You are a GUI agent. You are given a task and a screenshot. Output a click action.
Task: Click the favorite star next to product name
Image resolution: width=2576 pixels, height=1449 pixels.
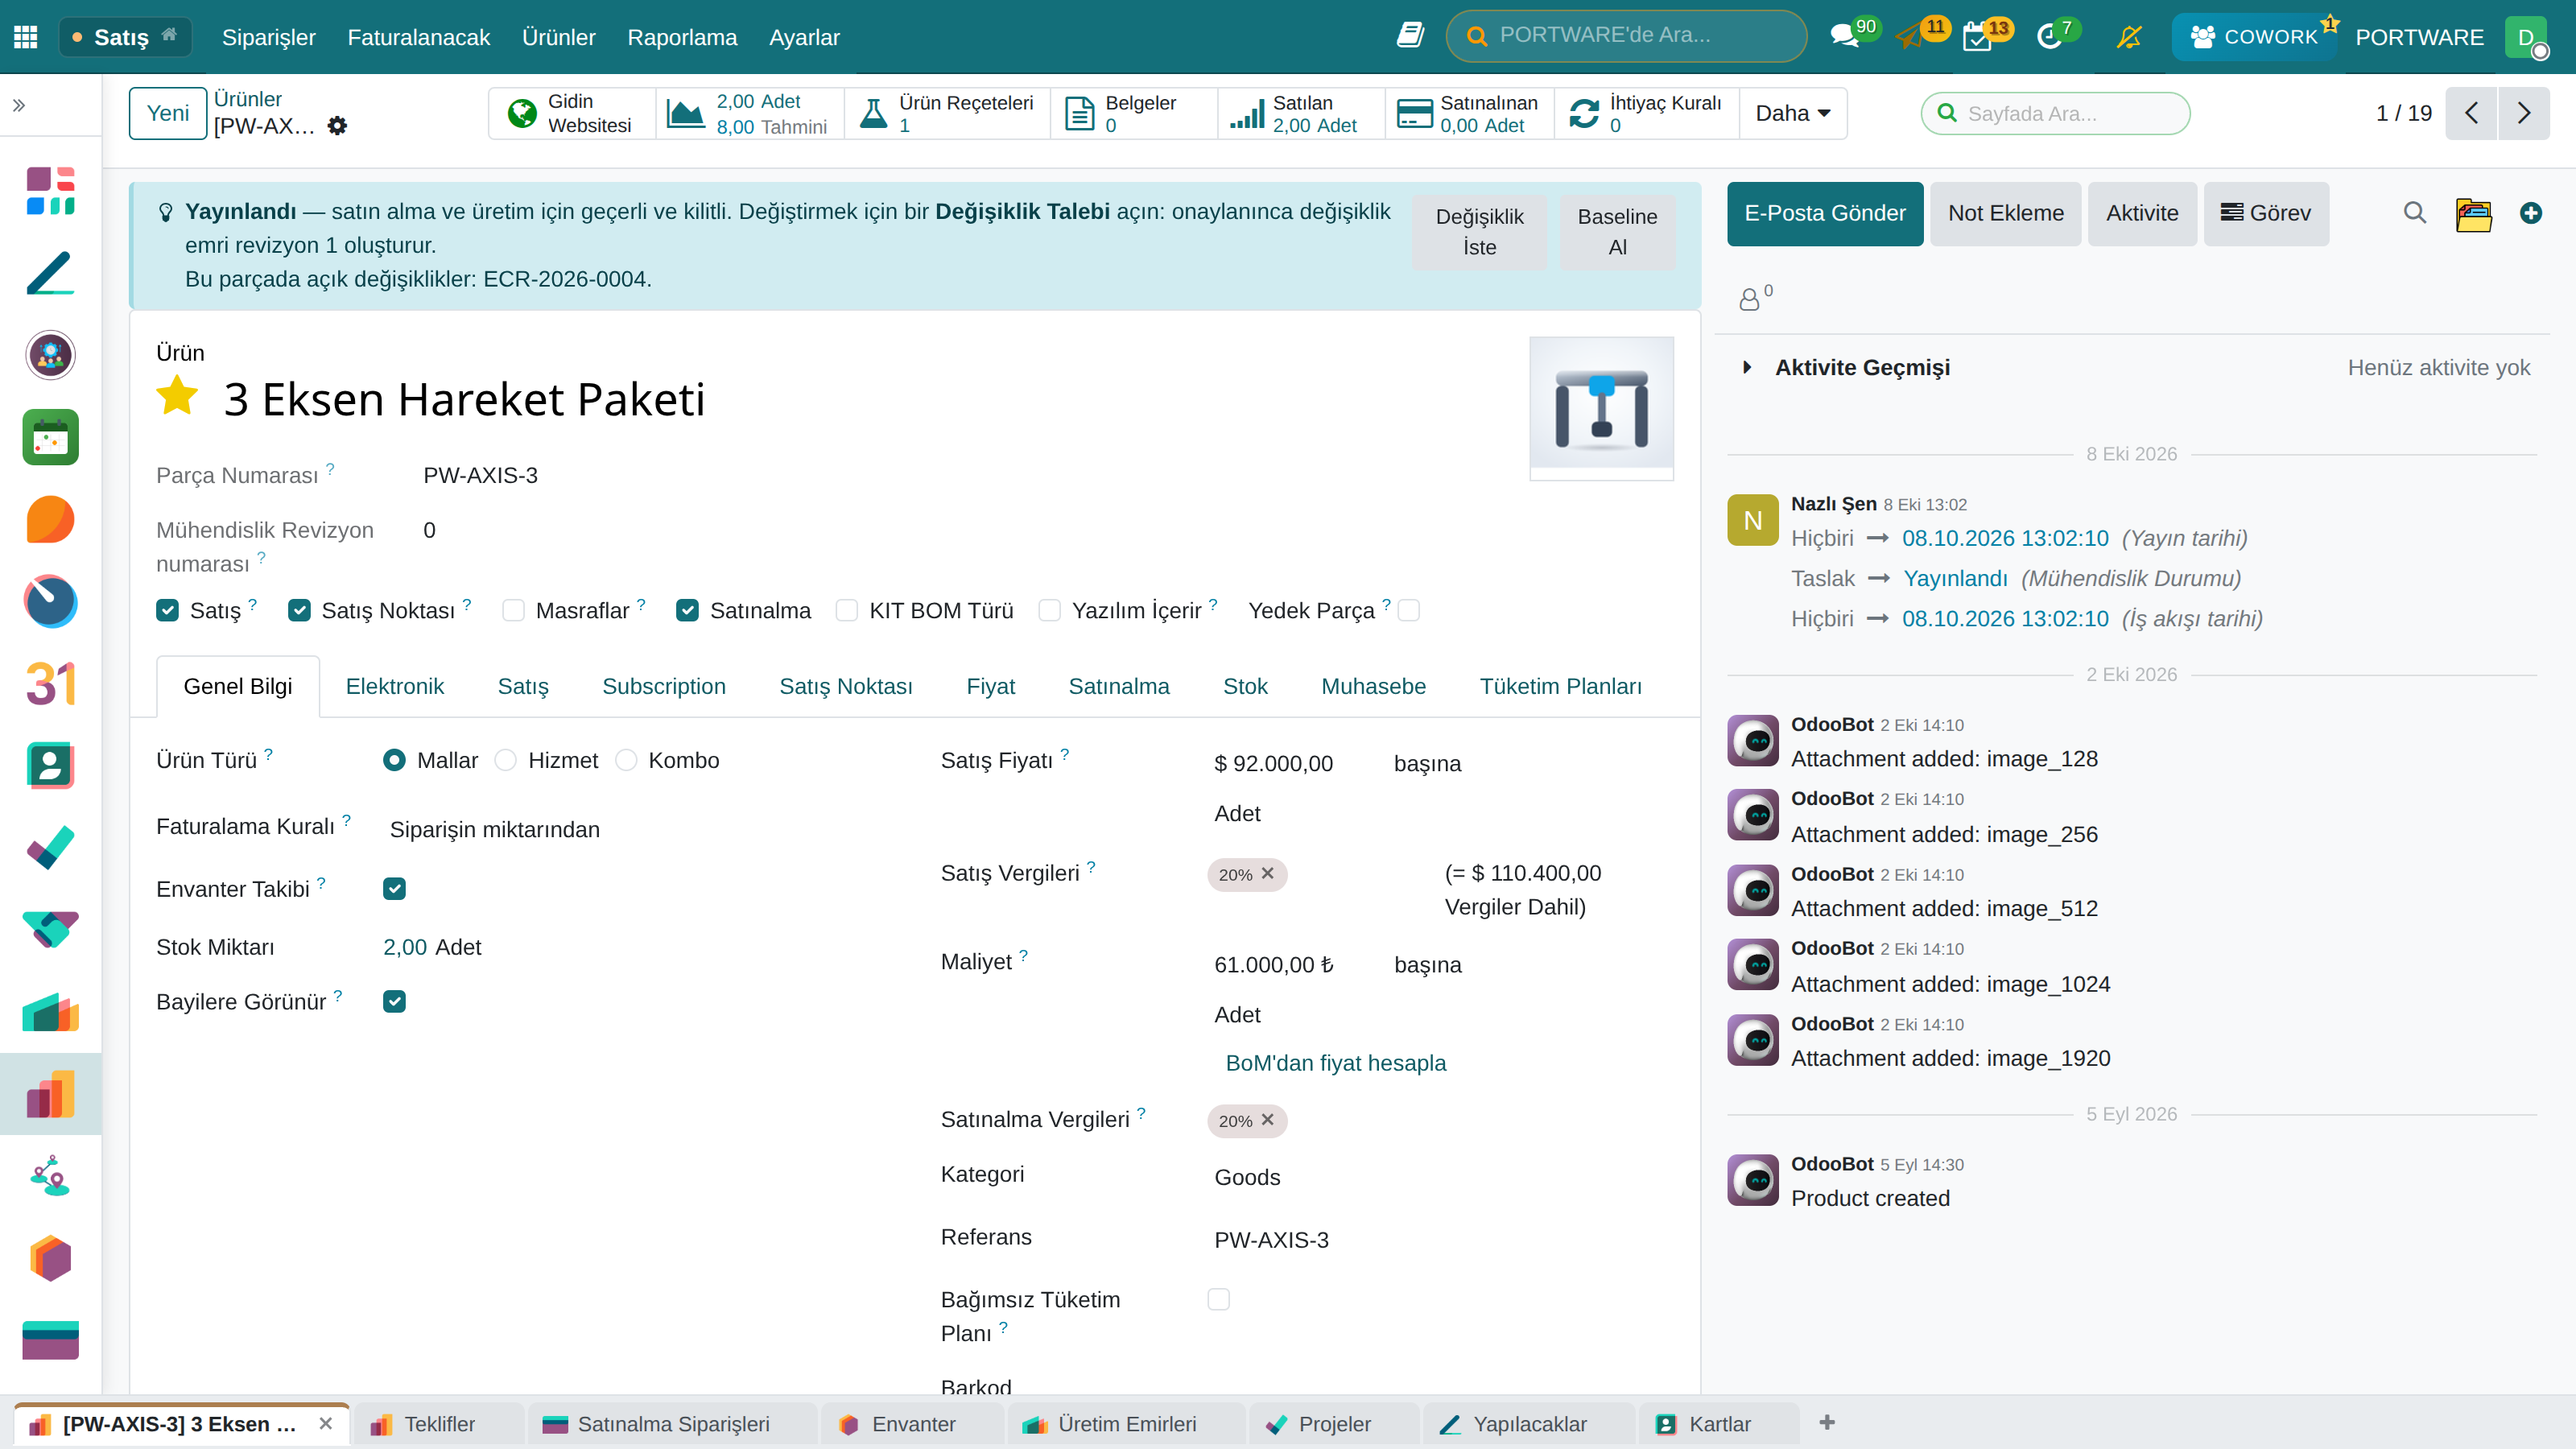(x=177, y=396)
